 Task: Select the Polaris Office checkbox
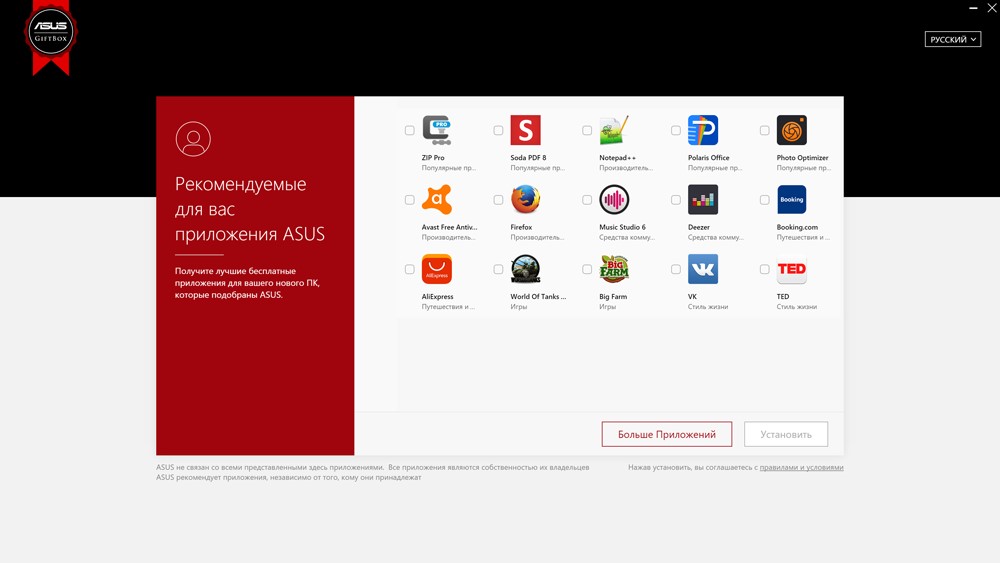point(675,130)
